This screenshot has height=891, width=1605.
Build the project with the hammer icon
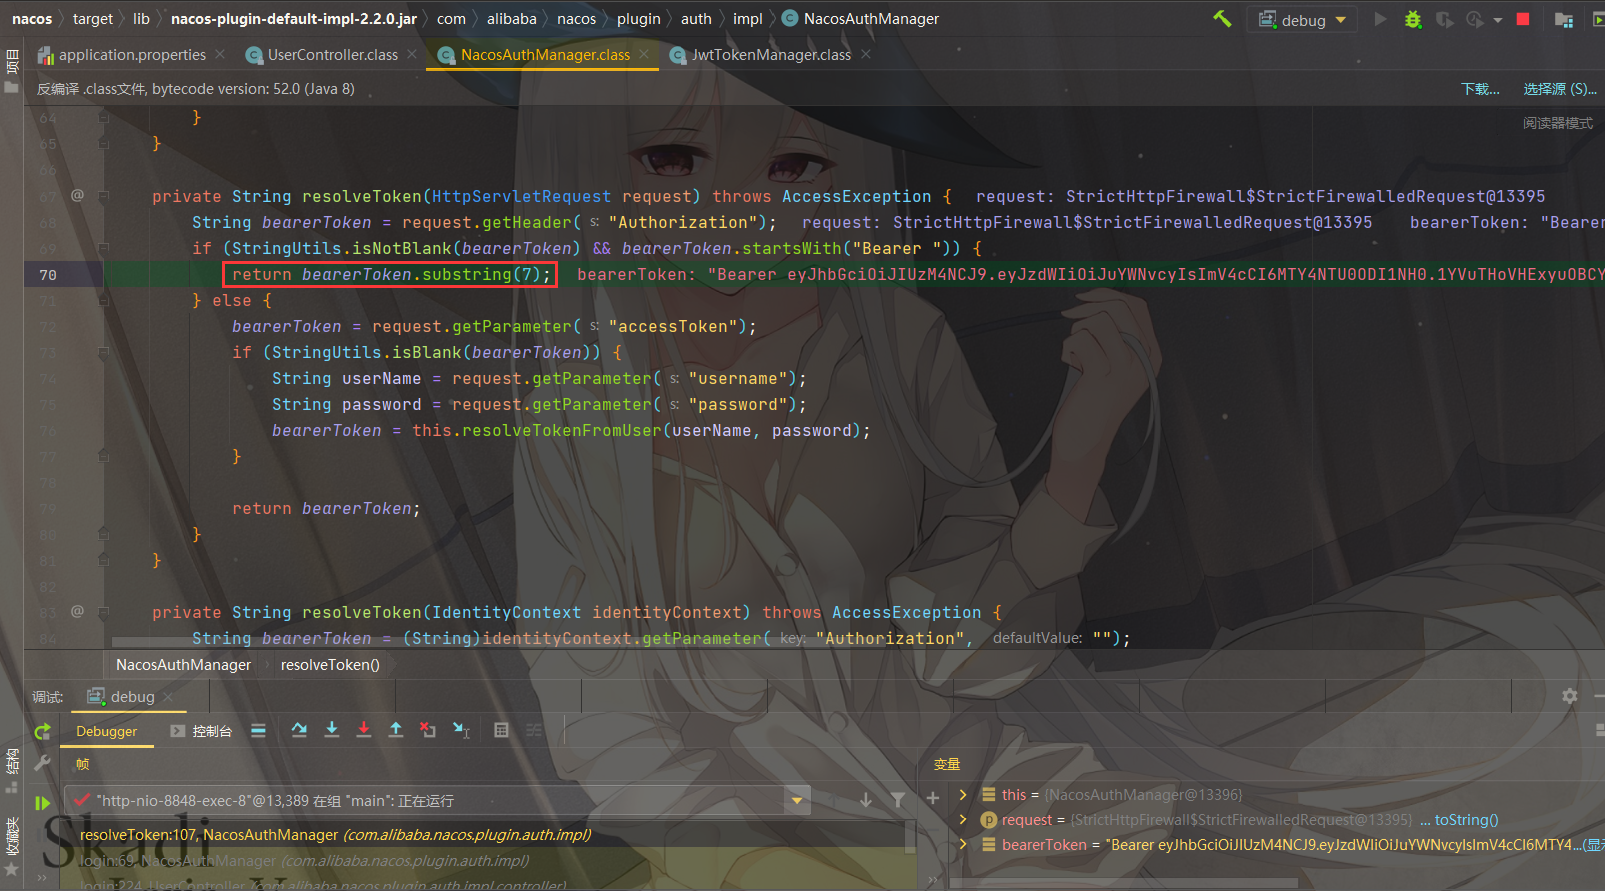point(1222,19)
